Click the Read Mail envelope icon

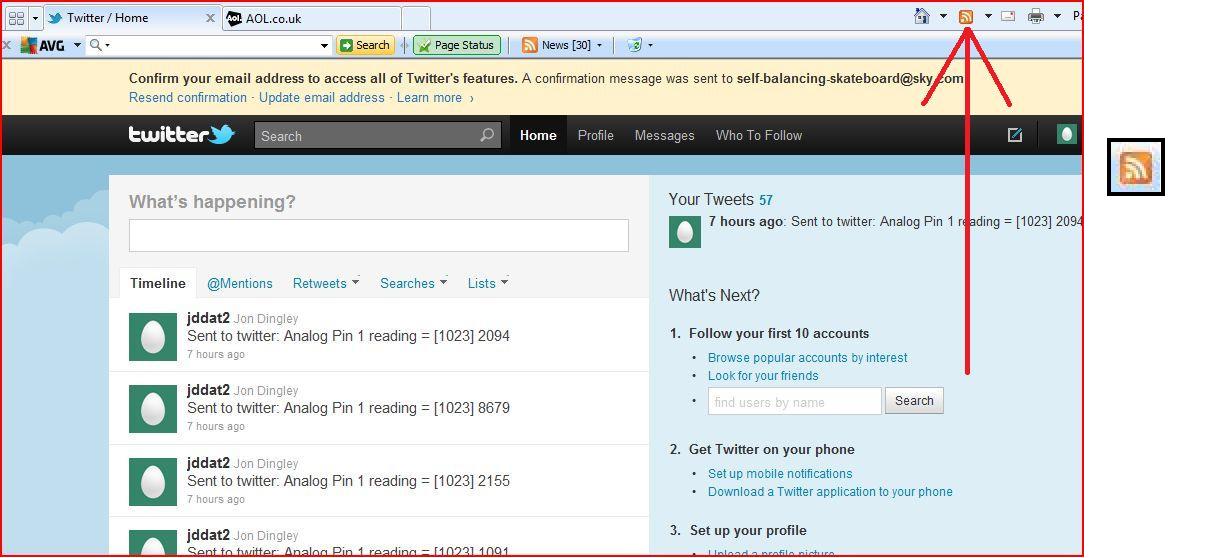[1008, 16]
